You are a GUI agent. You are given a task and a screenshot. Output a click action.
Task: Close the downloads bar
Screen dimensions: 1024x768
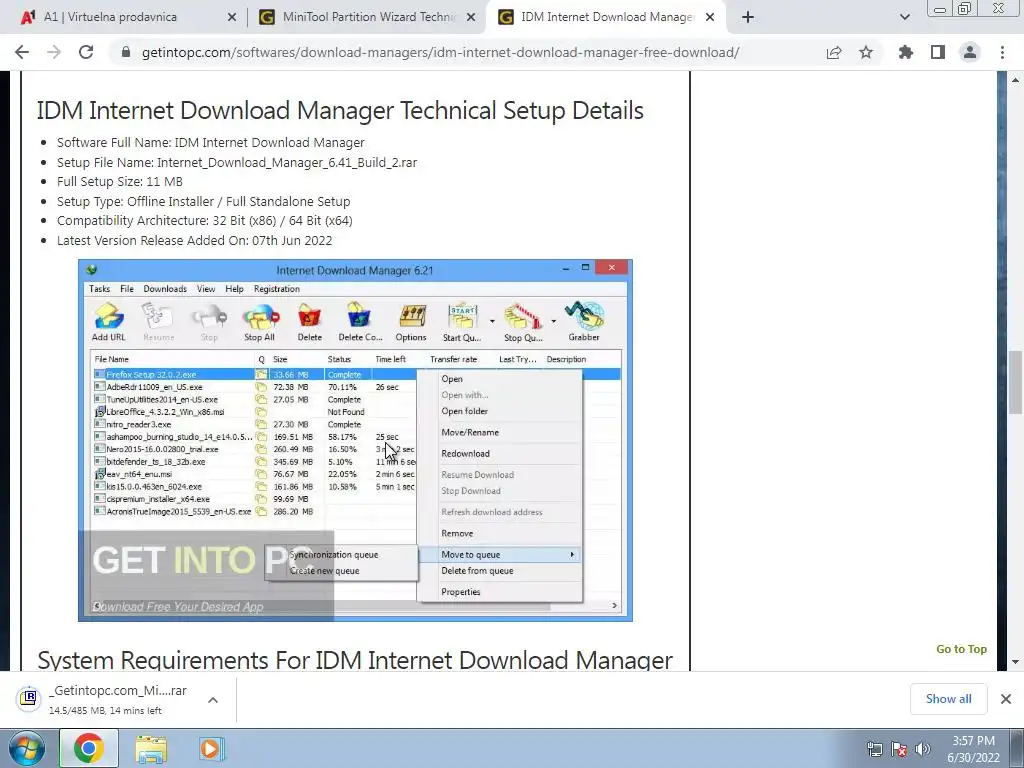pyautogui.click(x=1006, y=699)
